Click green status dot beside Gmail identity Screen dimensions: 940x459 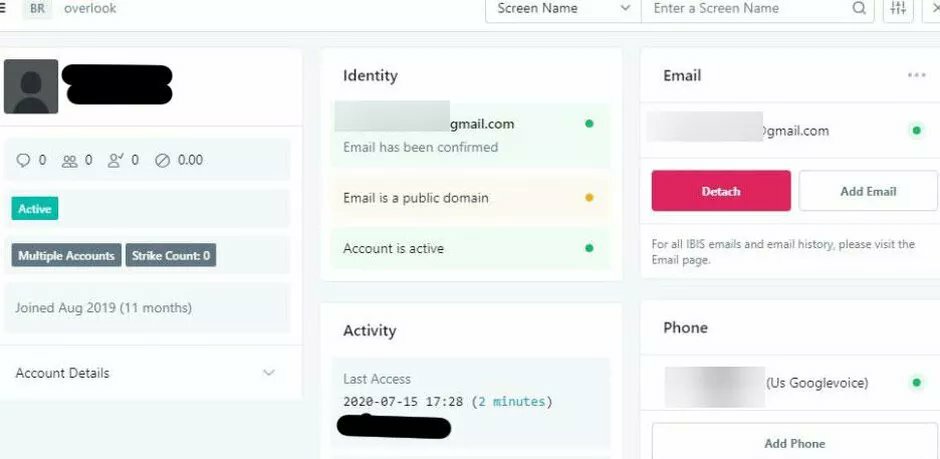click(x=589, y=124)
